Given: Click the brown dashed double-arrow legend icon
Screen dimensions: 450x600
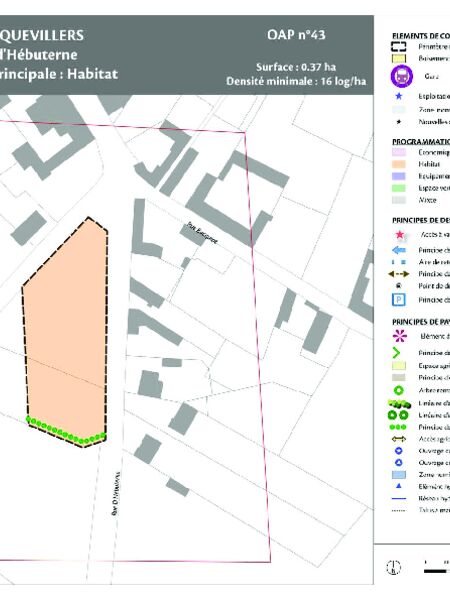Looking at the screenshot, I should click(398, 274).
